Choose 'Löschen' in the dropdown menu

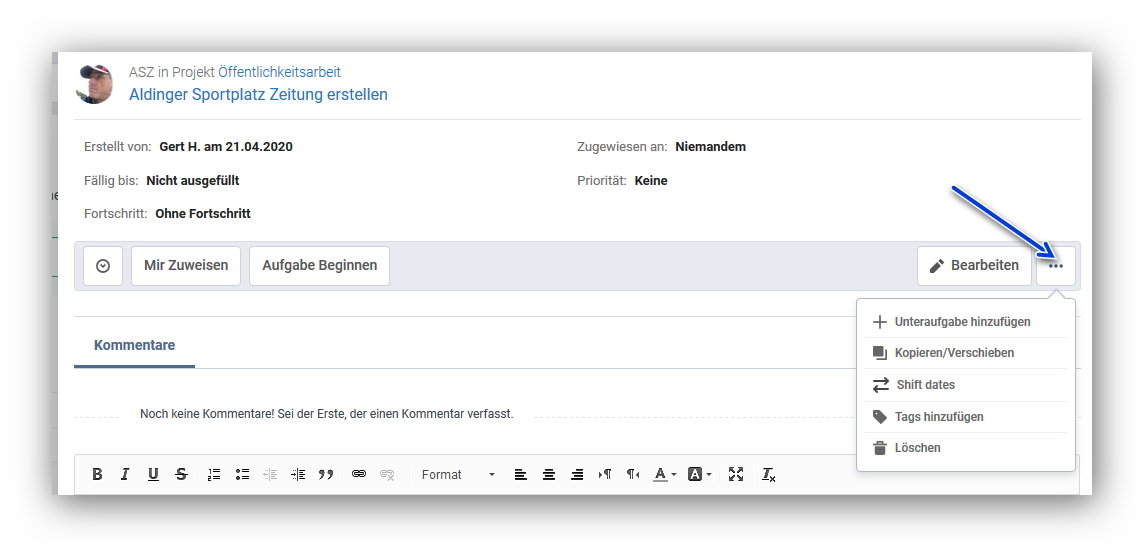point(917,448)
